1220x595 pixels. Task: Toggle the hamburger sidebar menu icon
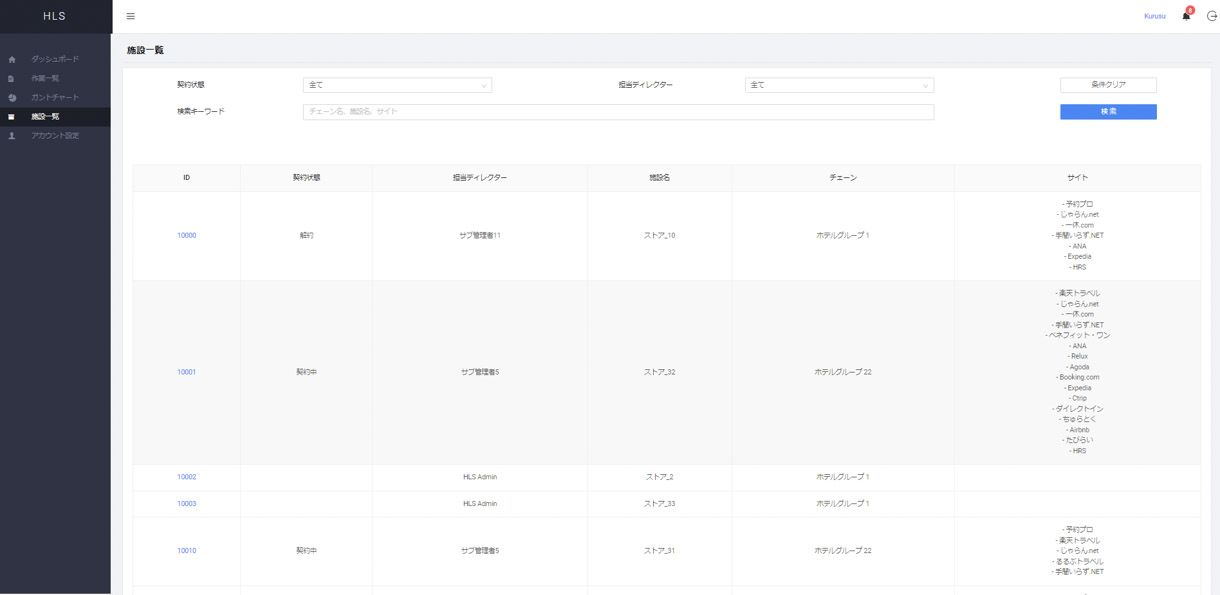pos(130,16)
